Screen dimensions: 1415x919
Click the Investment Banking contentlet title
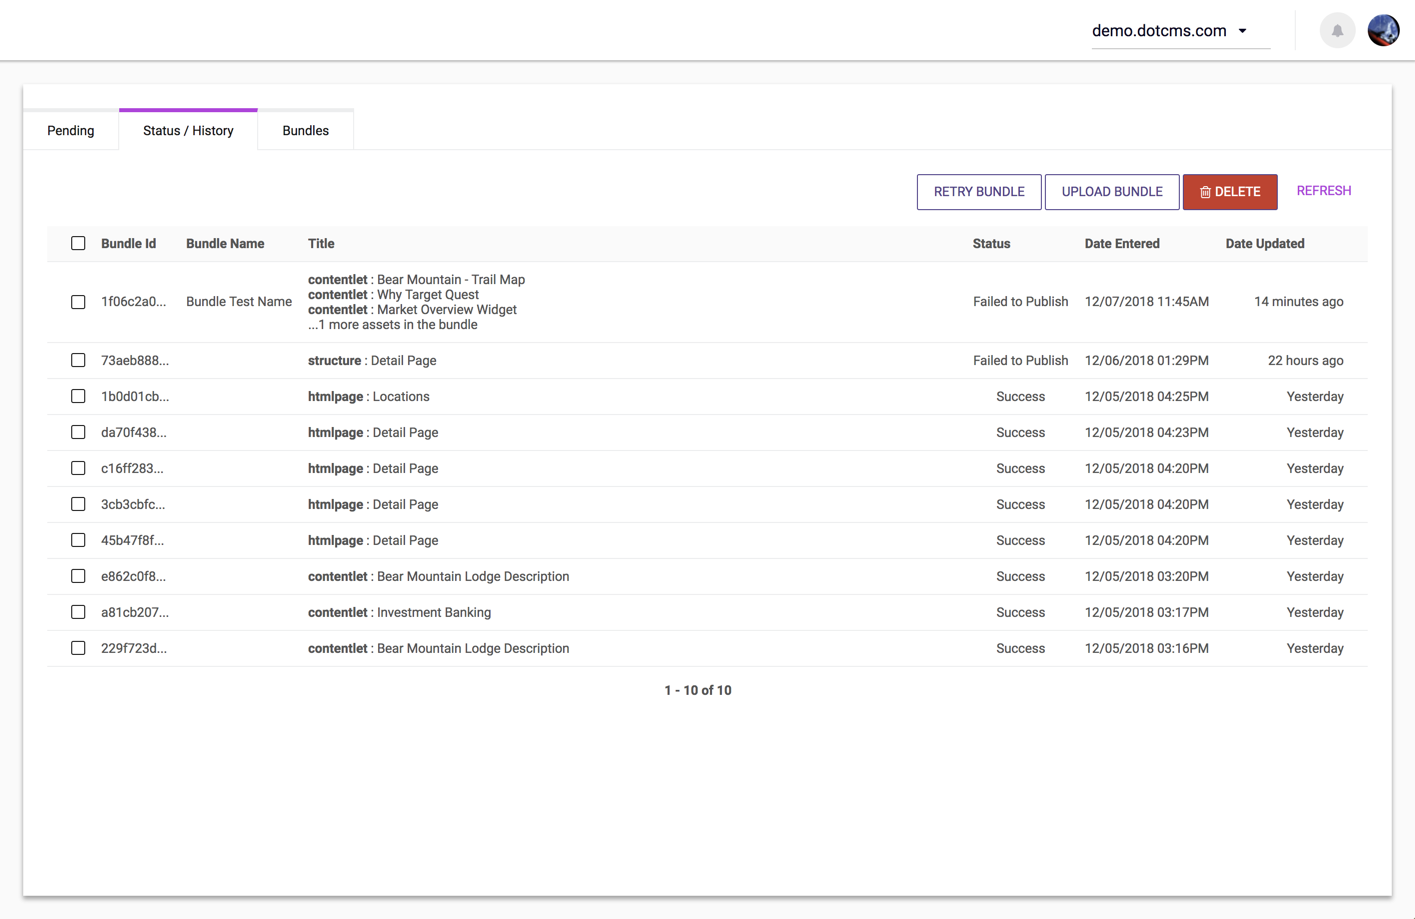point(433,613)
